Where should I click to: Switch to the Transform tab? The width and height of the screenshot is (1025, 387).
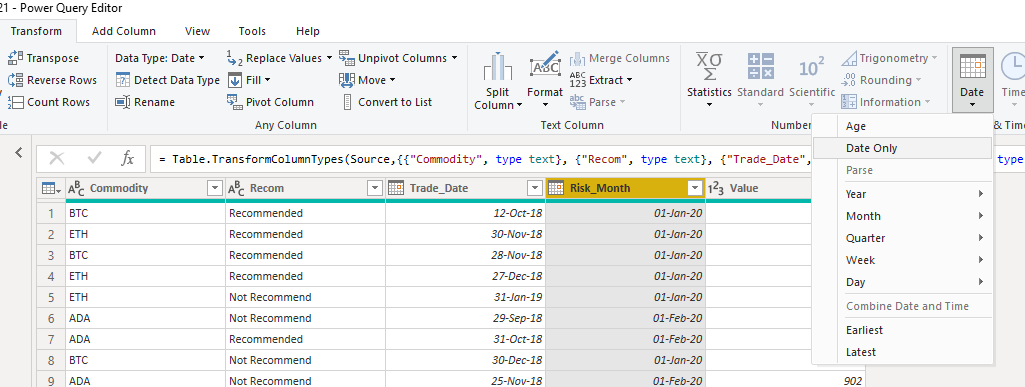(37, 31)
